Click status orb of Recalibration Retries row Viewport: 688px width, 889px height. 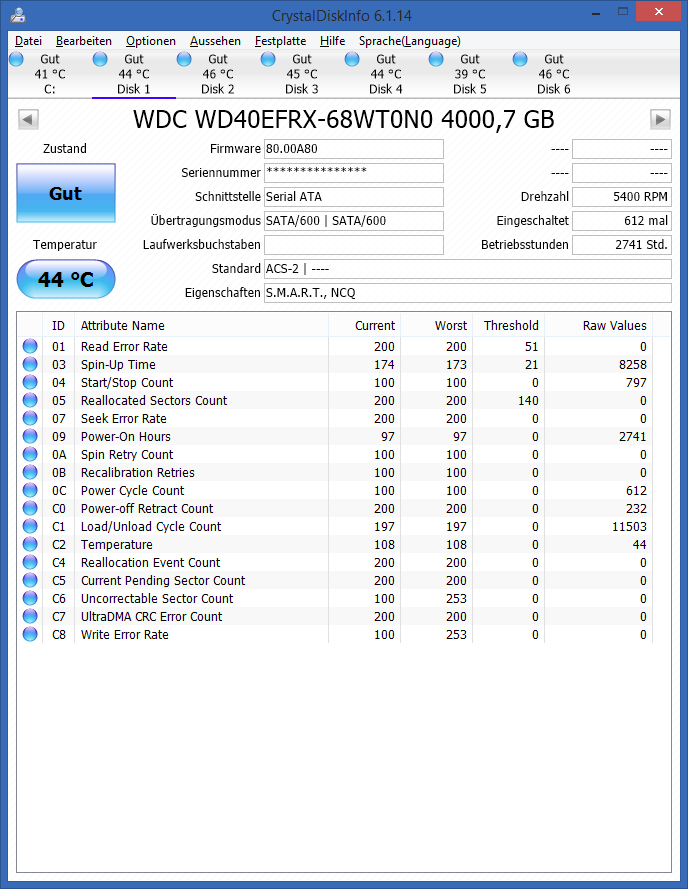pyautogui.click(x=30, y=472)
